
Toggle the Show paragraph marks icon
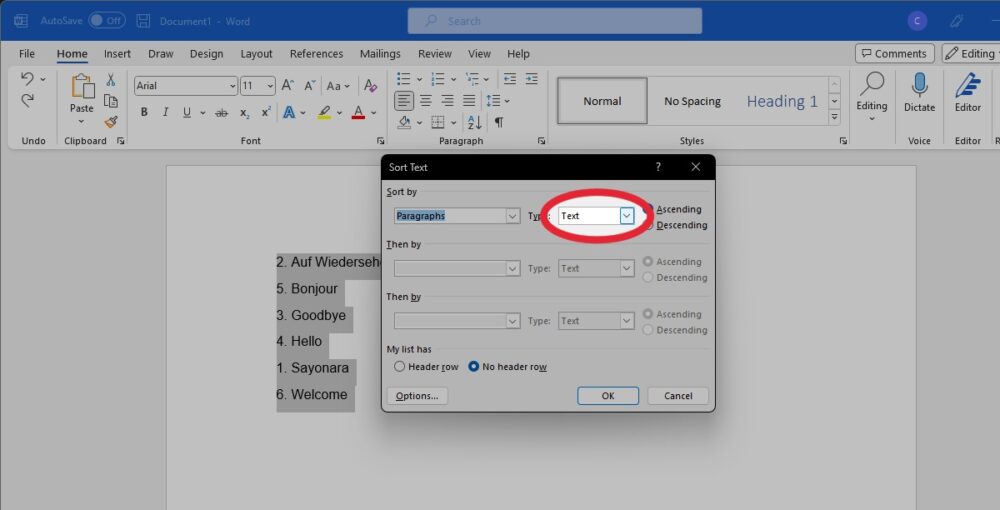click(x=498, y=122)
